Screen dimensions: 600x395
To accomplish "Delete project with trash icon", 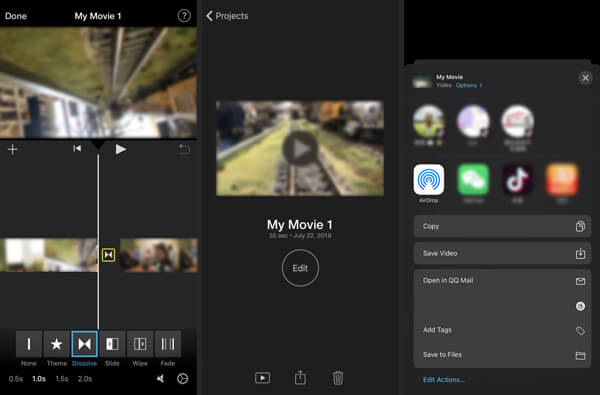I will coord(338,377).
